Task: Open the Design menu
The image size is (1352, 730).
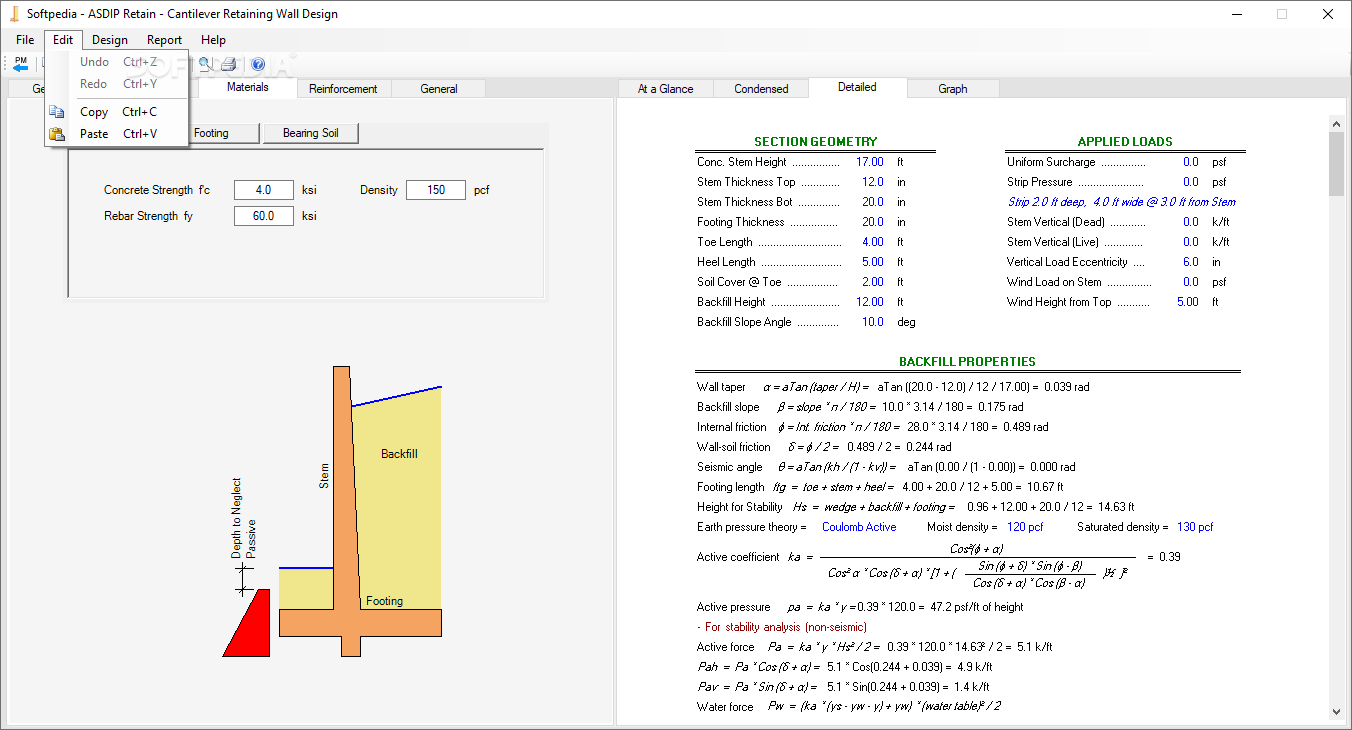Action: coord(110,40)
